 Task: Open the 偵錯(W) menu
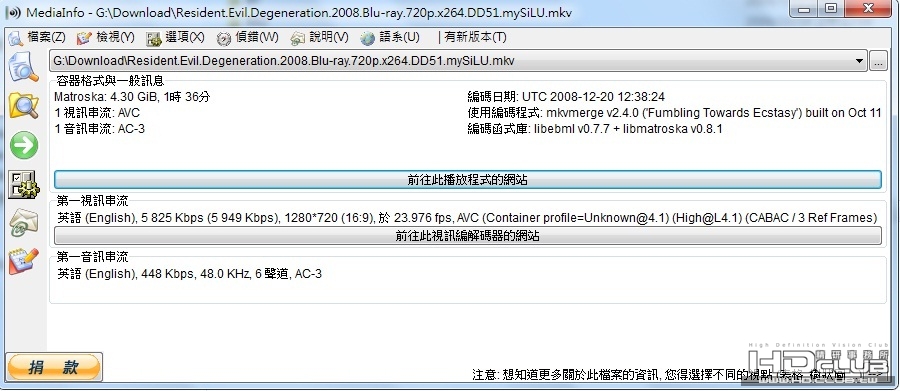(x=247, y=38)
